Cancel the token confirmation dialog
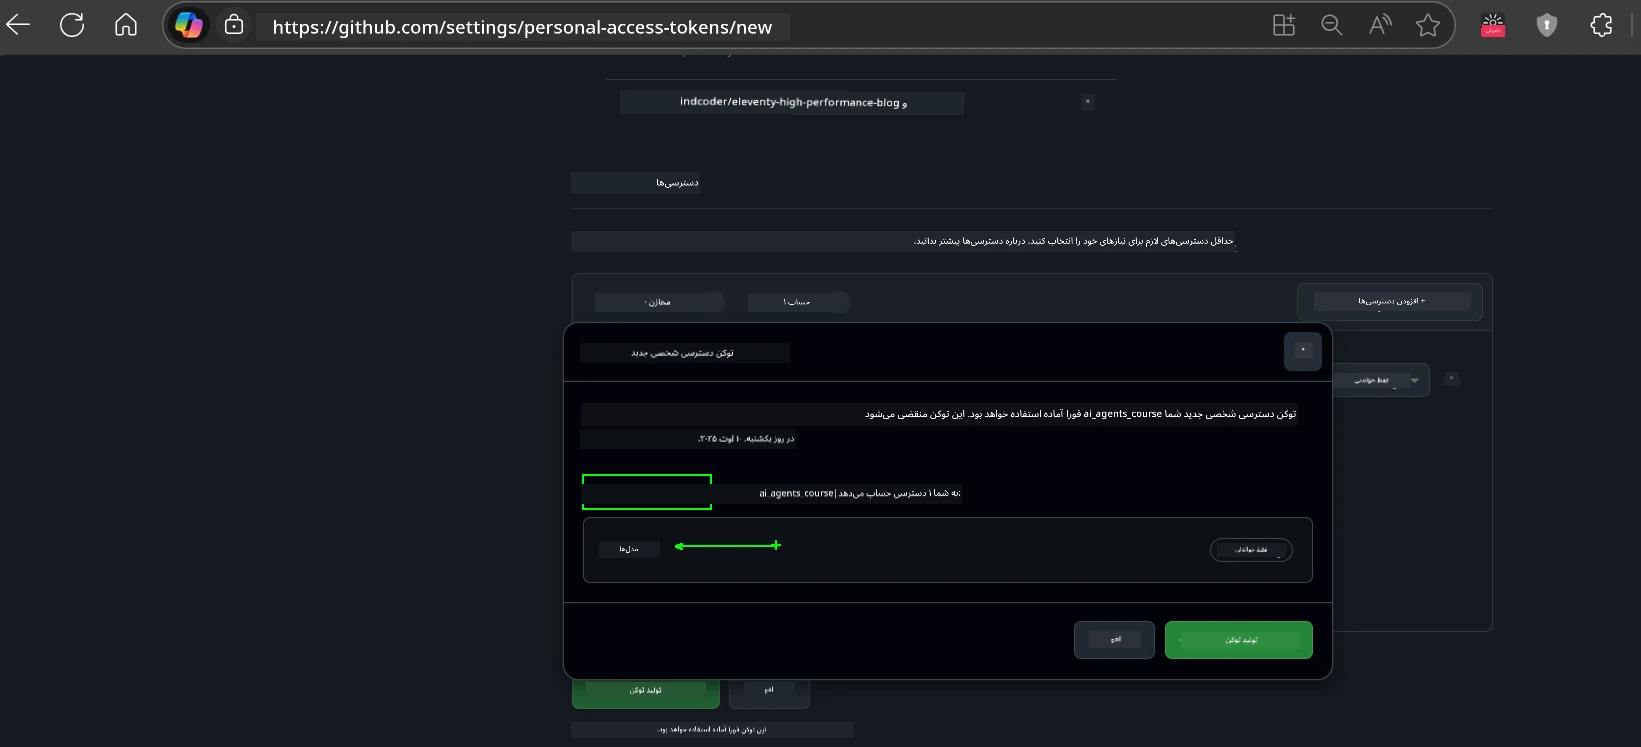The width and height of the screenshot is (1641, 747). (1115, 640)
